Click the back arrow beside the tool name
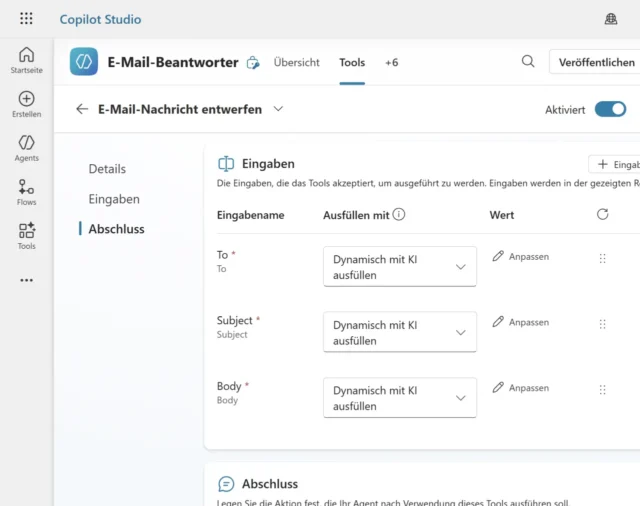This screenshot has width=640, height=506. 82,109
